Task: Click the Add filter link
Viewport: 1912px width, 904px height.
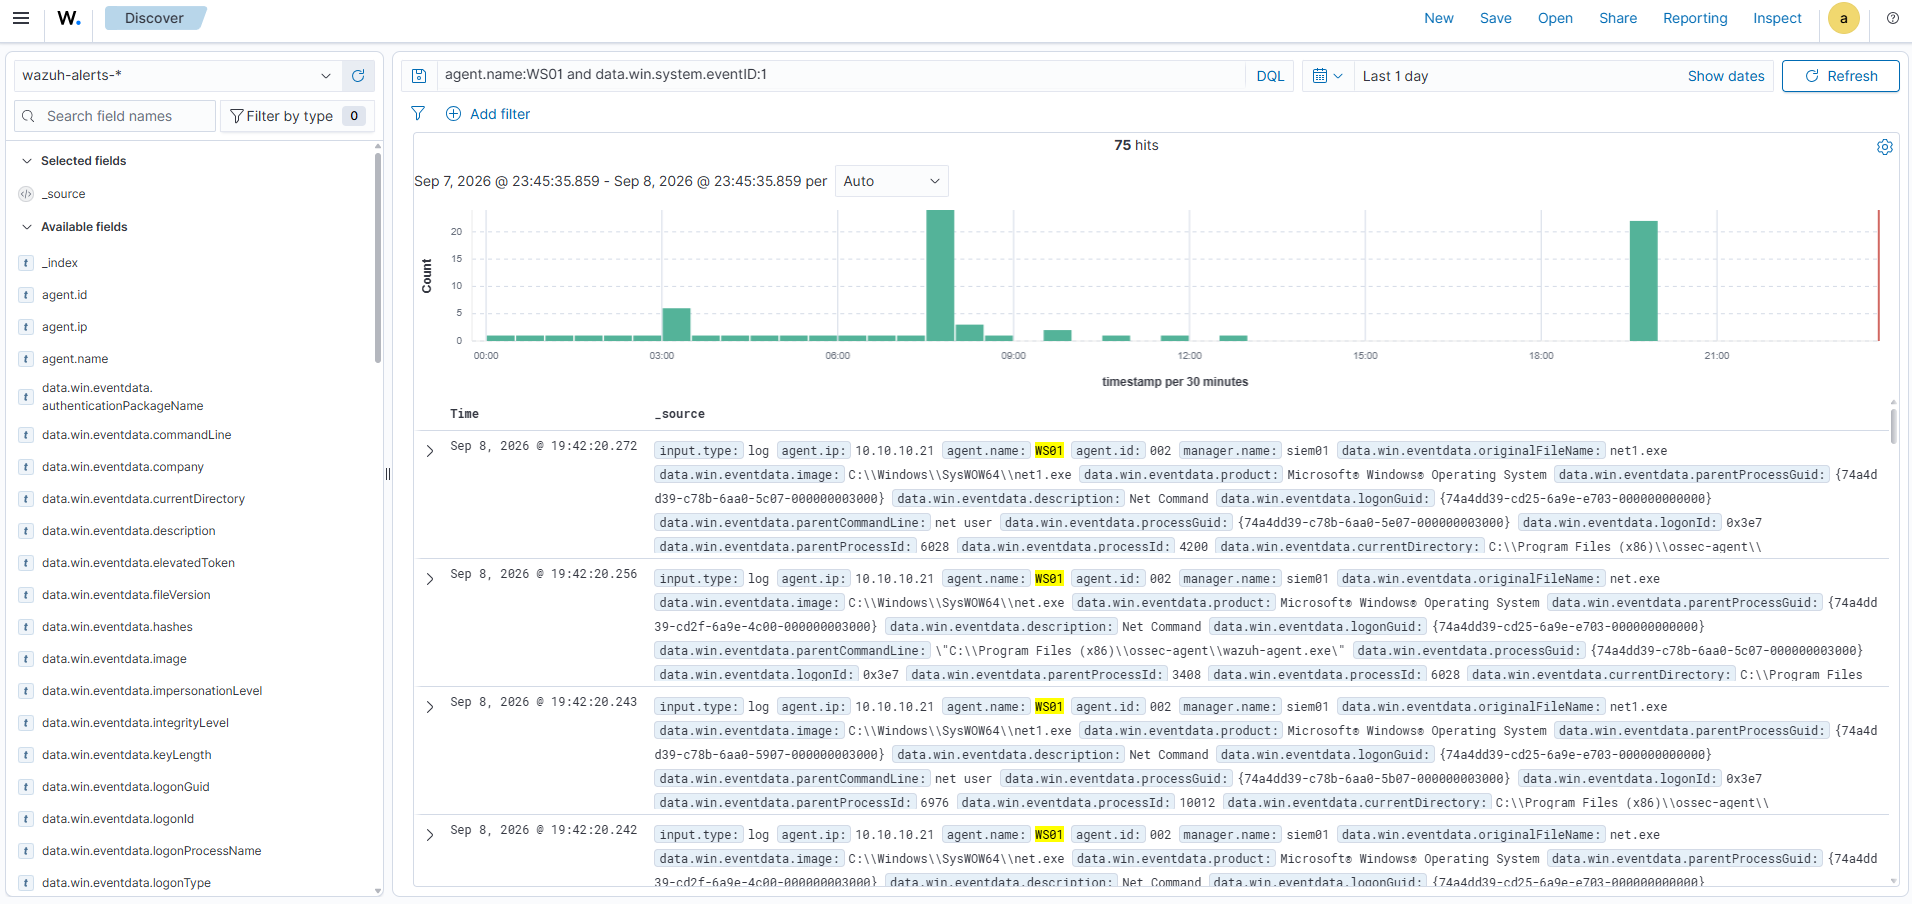Action: 500,114
